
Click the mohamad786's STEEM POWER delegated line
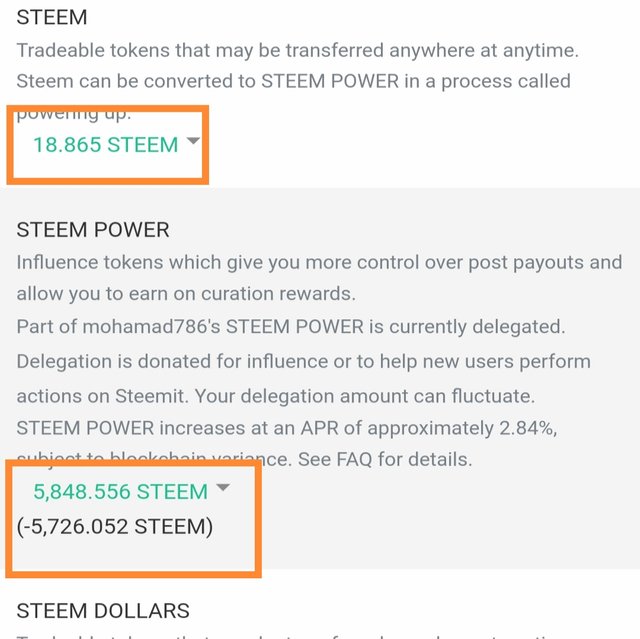[290, 327]
